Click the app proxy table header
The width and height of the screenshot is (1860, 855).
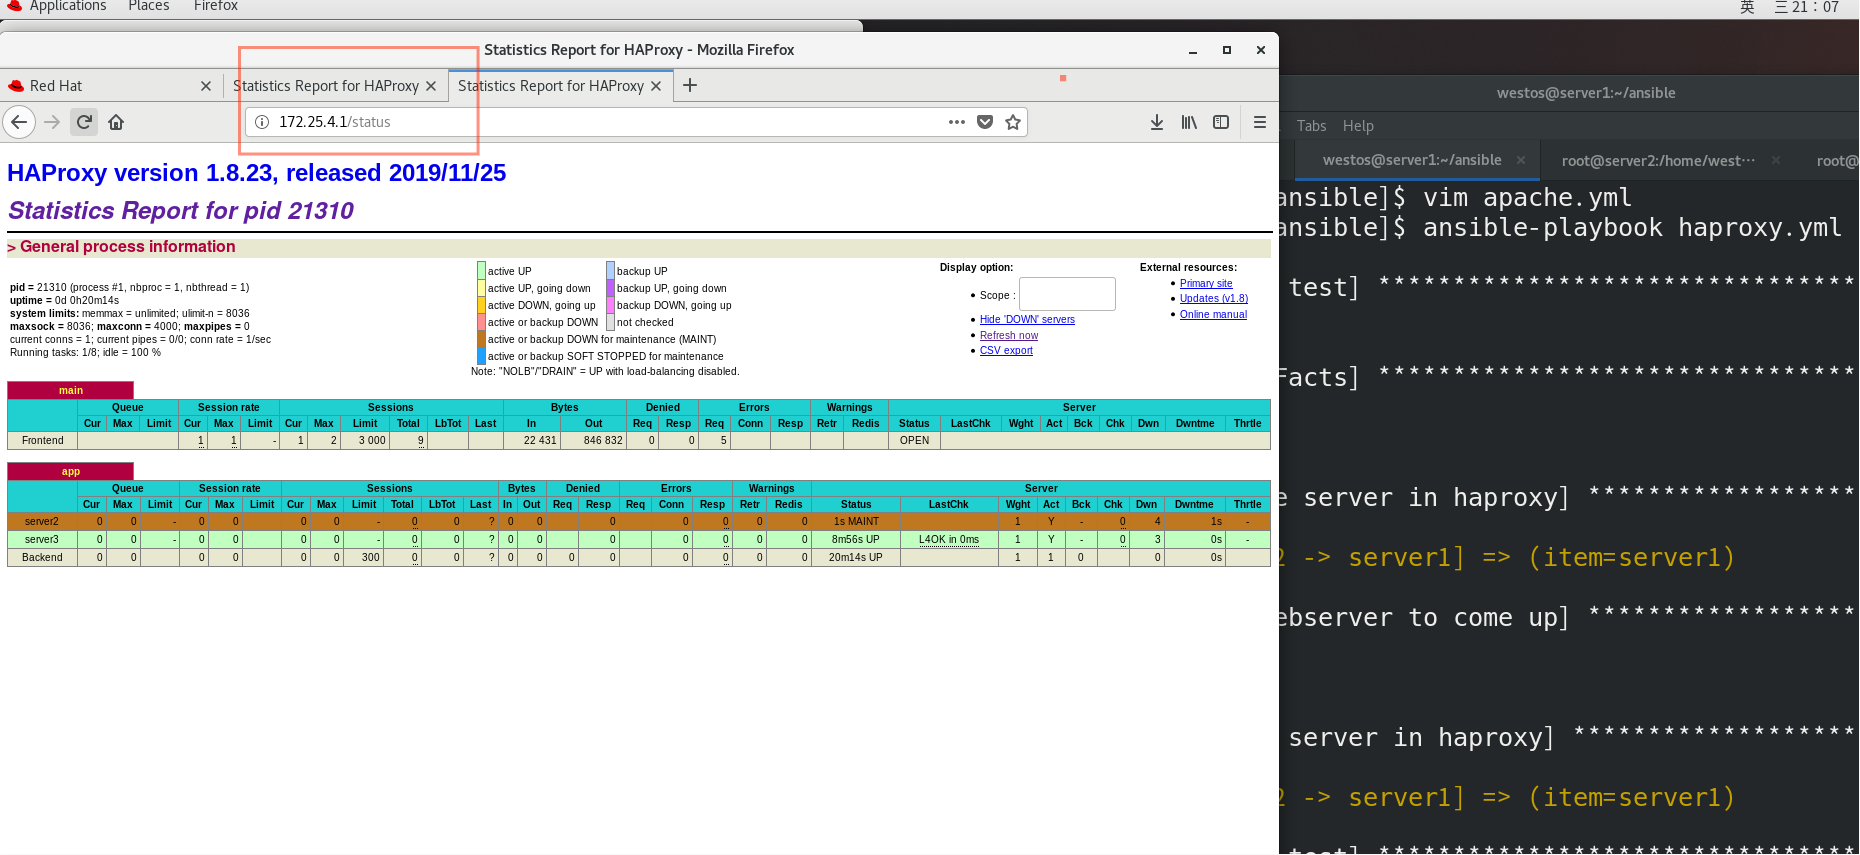pyautogui.click(x=70, y=471)
